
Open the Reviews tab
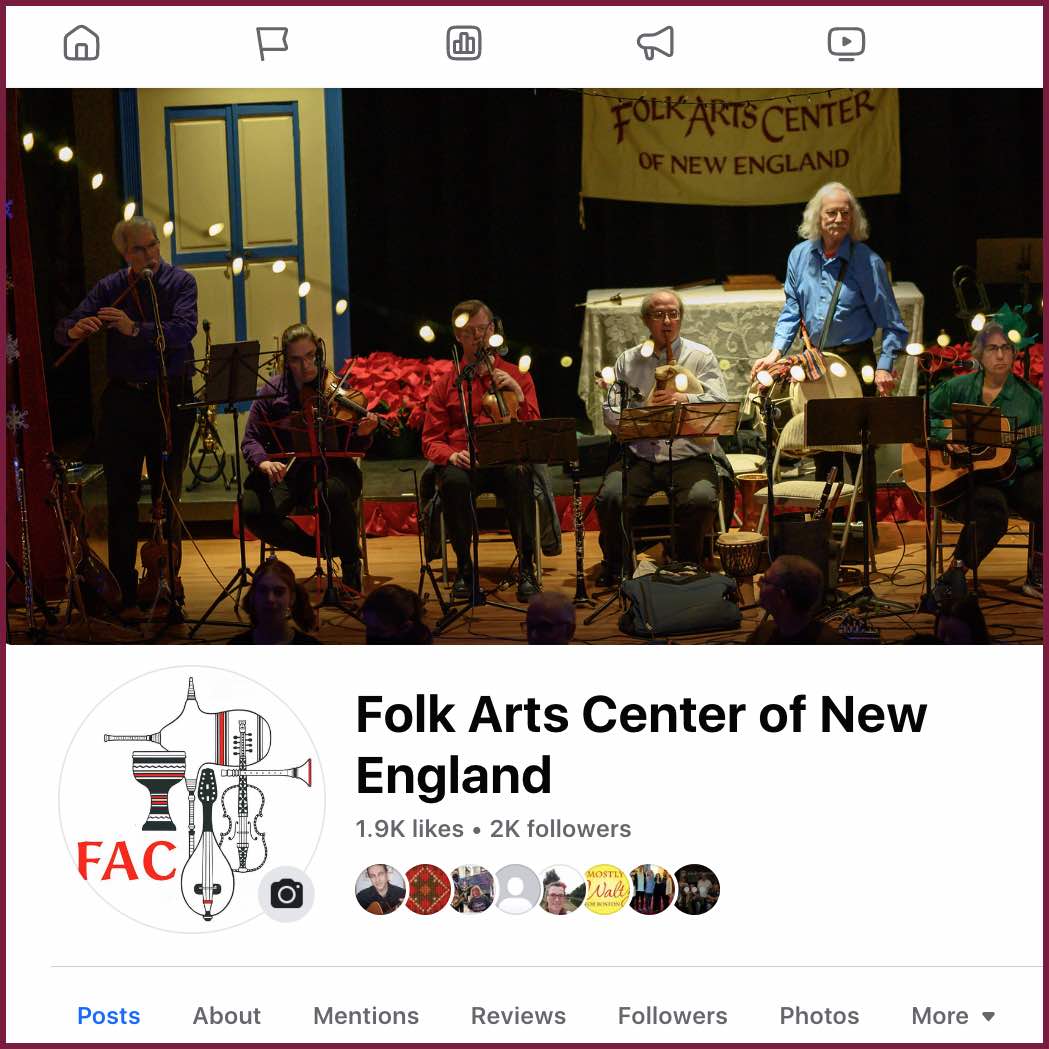tap(518, 1016)
